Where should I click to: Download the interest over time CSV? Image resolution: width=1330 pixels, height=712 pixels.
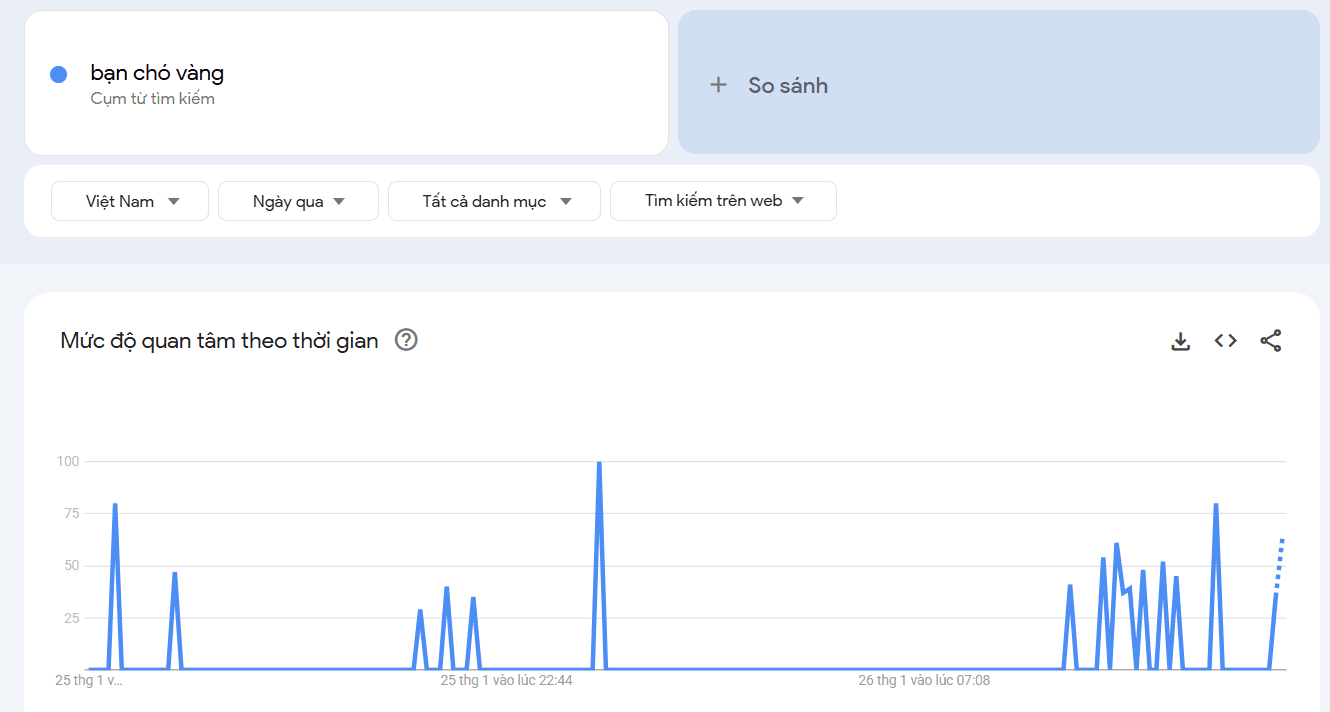(1181, 341)
